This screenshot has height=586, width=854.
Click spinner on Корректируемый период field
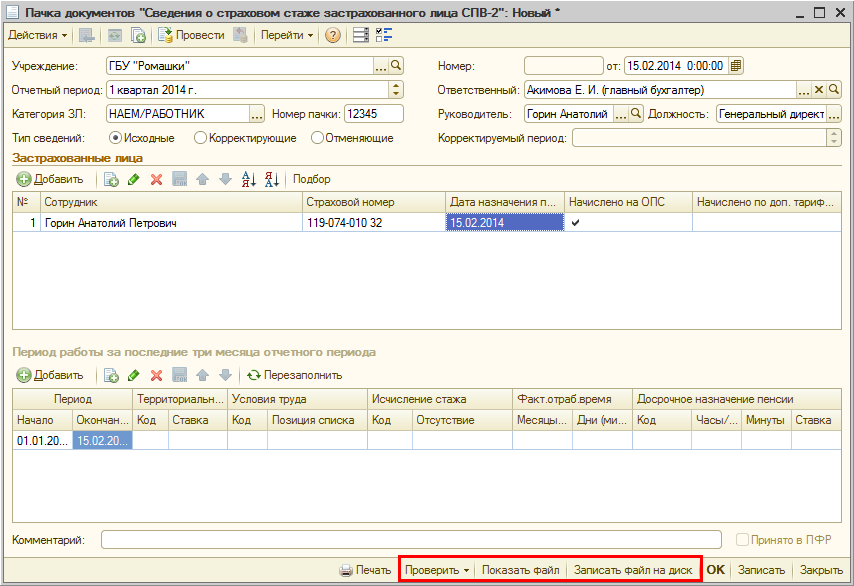[834, 138]
